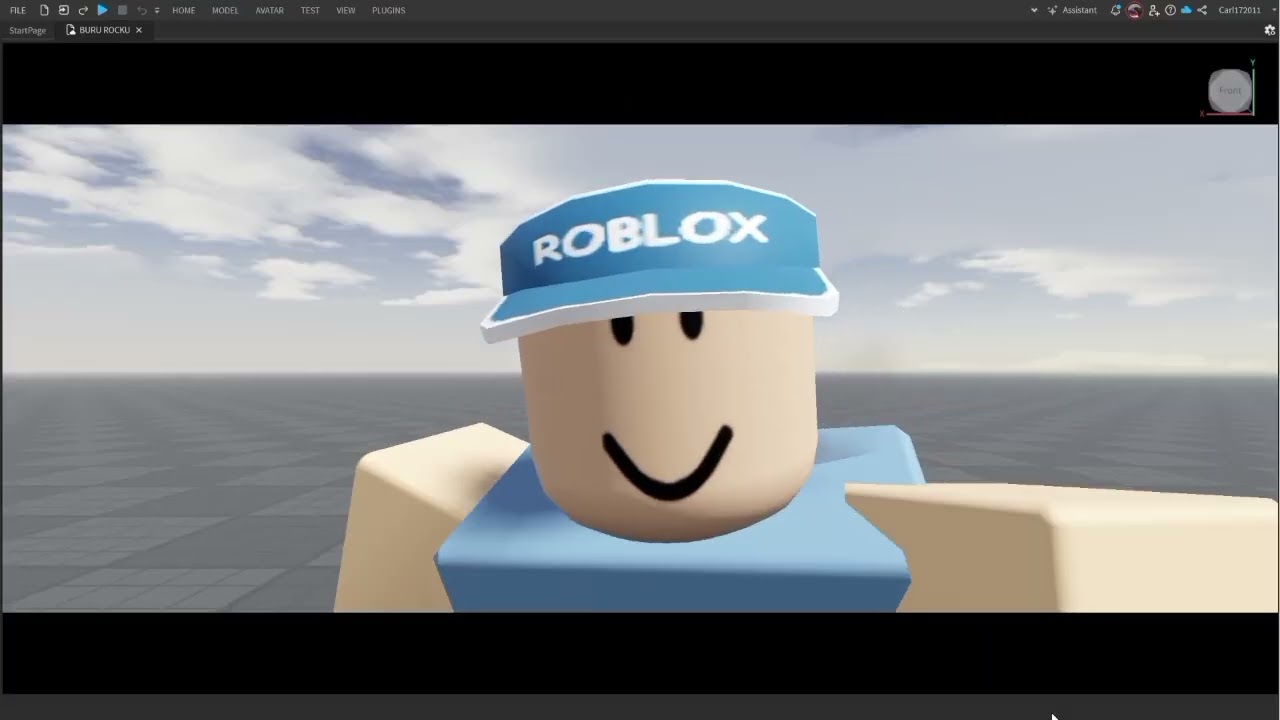Click the redo arrow icon
This screenshot has height=720, width=1280.
[x=83, y=10]
